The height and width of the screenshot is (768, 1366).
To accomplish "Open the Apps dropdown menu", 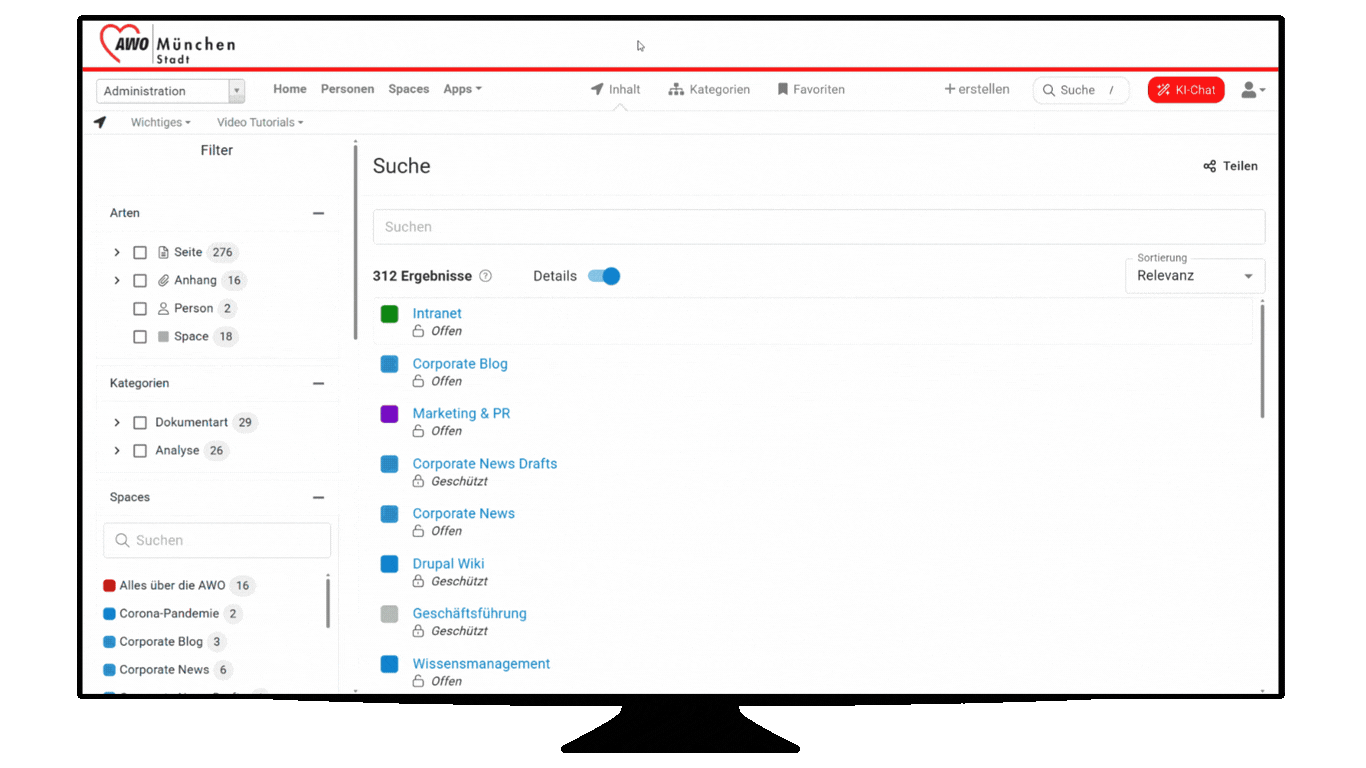I will (463, 89).
